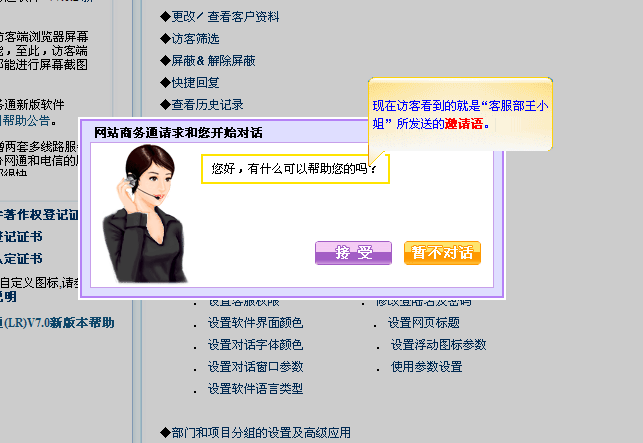Open the 访客筛选 link

pyautogui.click(x=195, y=39)
